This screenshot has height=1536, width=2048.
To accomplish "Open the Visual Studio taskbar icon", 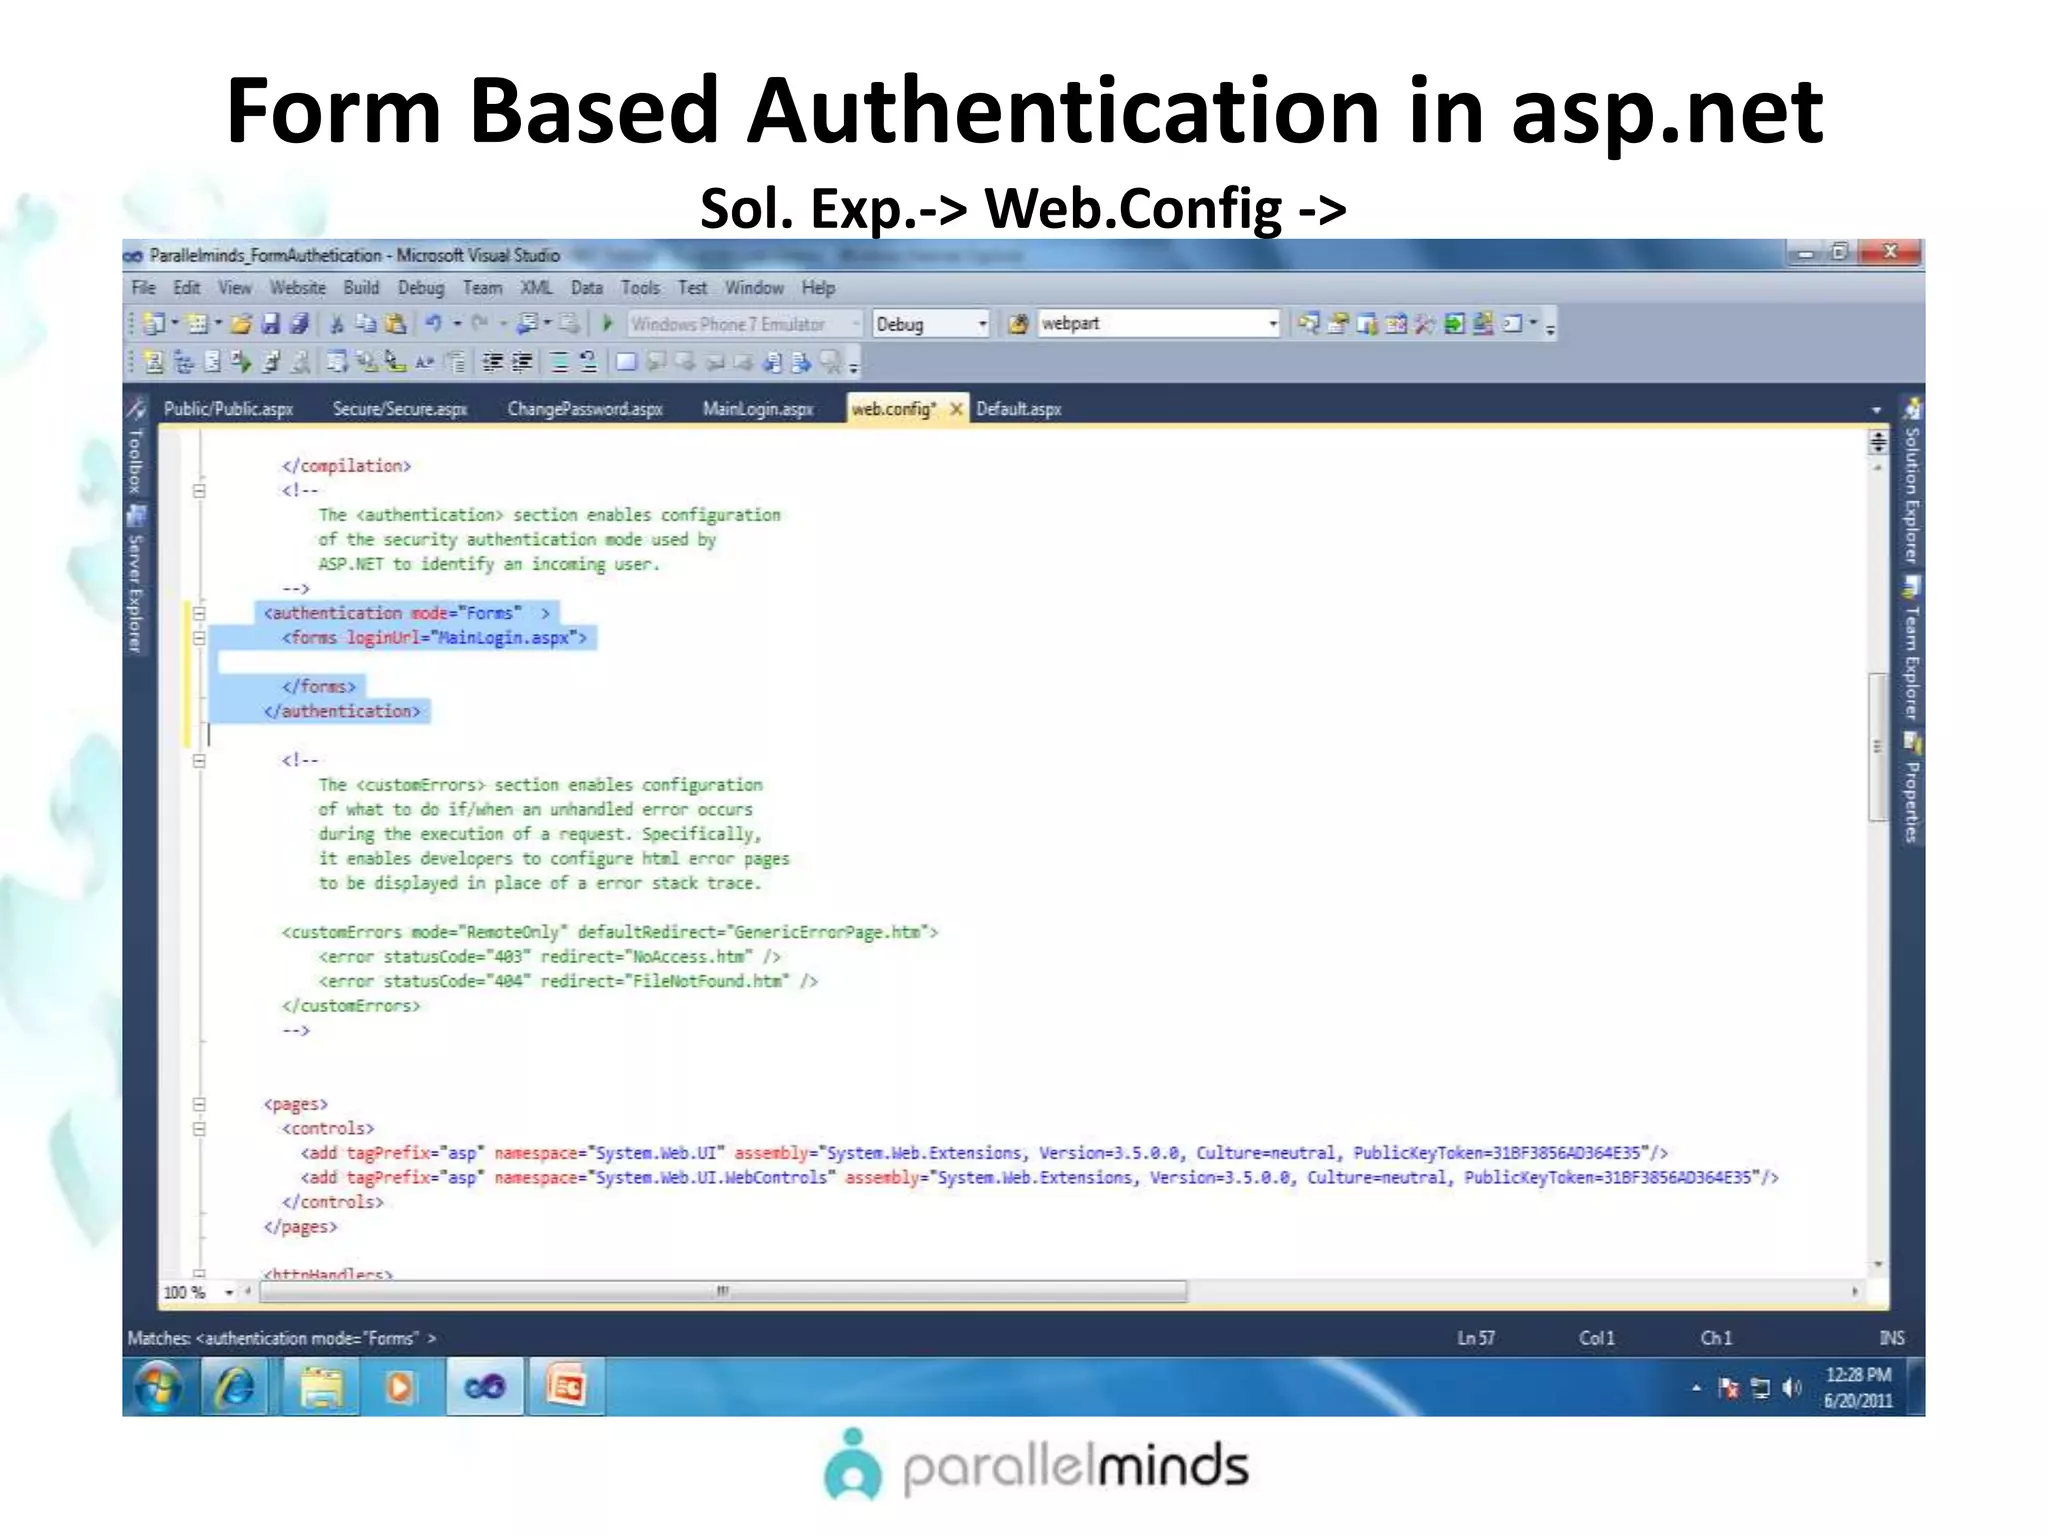I will (485, 1387).
